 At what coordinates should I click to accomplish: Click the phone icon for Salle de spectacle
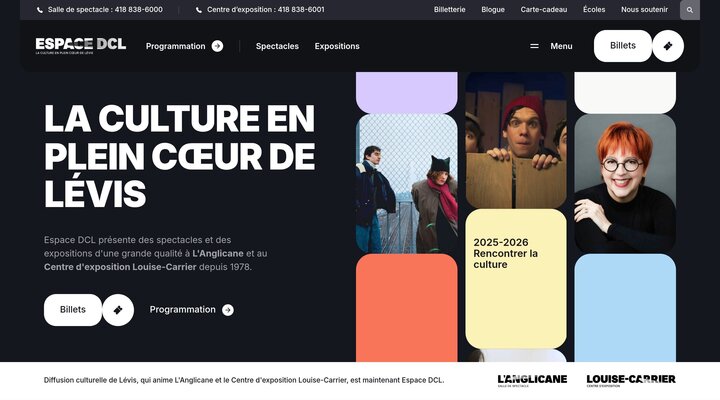click(40, 10)
